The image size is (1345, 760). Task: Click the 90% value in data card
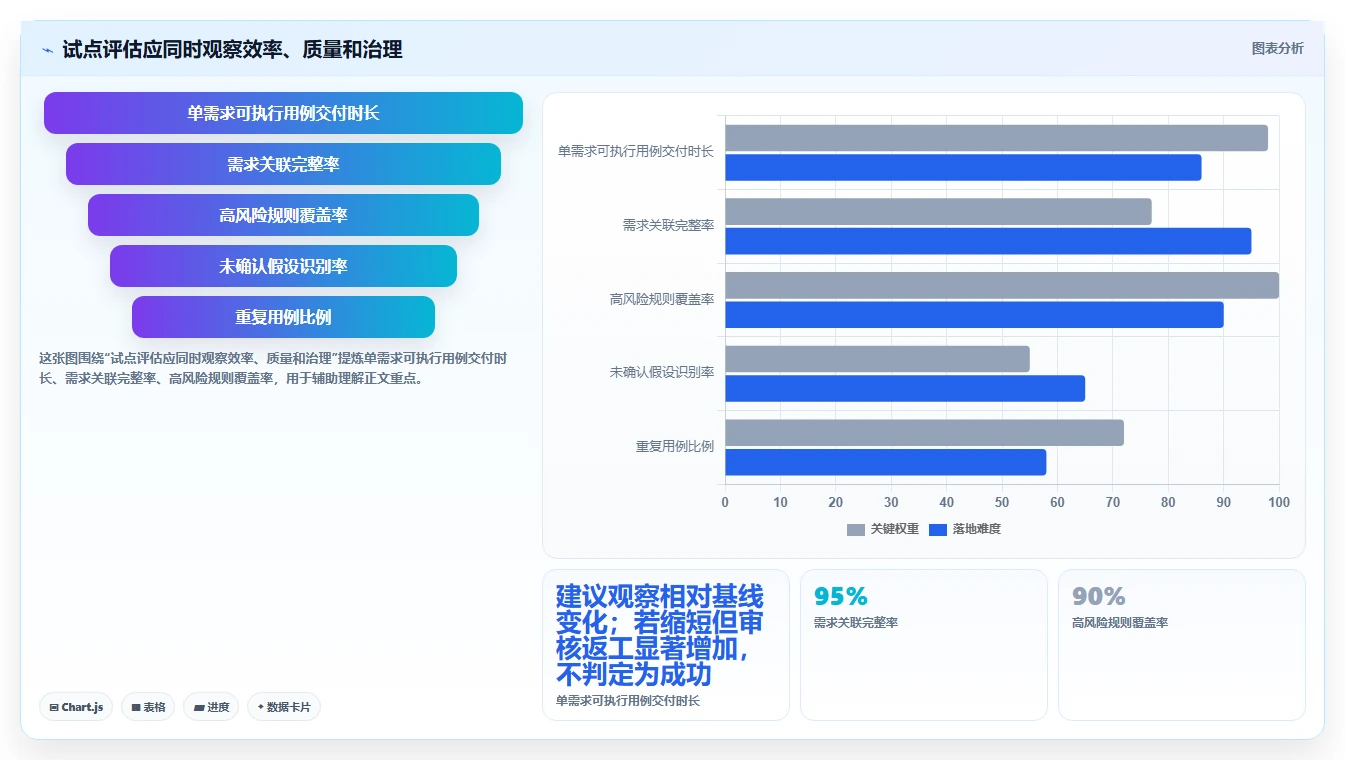tap(1099, 596)
